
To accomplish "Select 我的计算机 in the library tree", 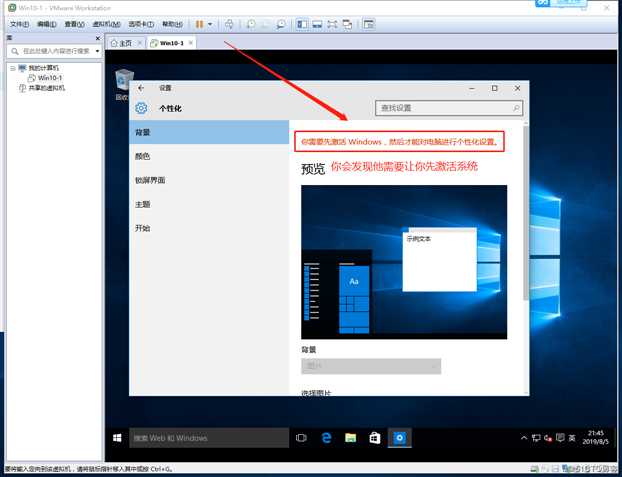I will click(x=43, y=68).
